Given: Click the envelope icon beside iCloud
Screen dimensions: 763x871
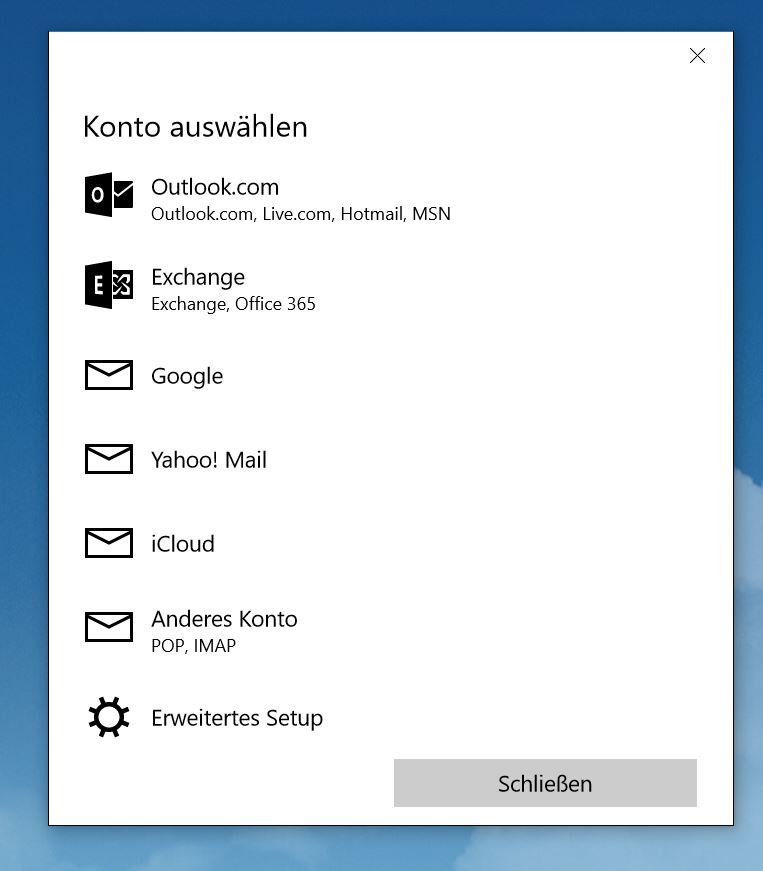Looking at the screenshot, I should tap(109, 543).
